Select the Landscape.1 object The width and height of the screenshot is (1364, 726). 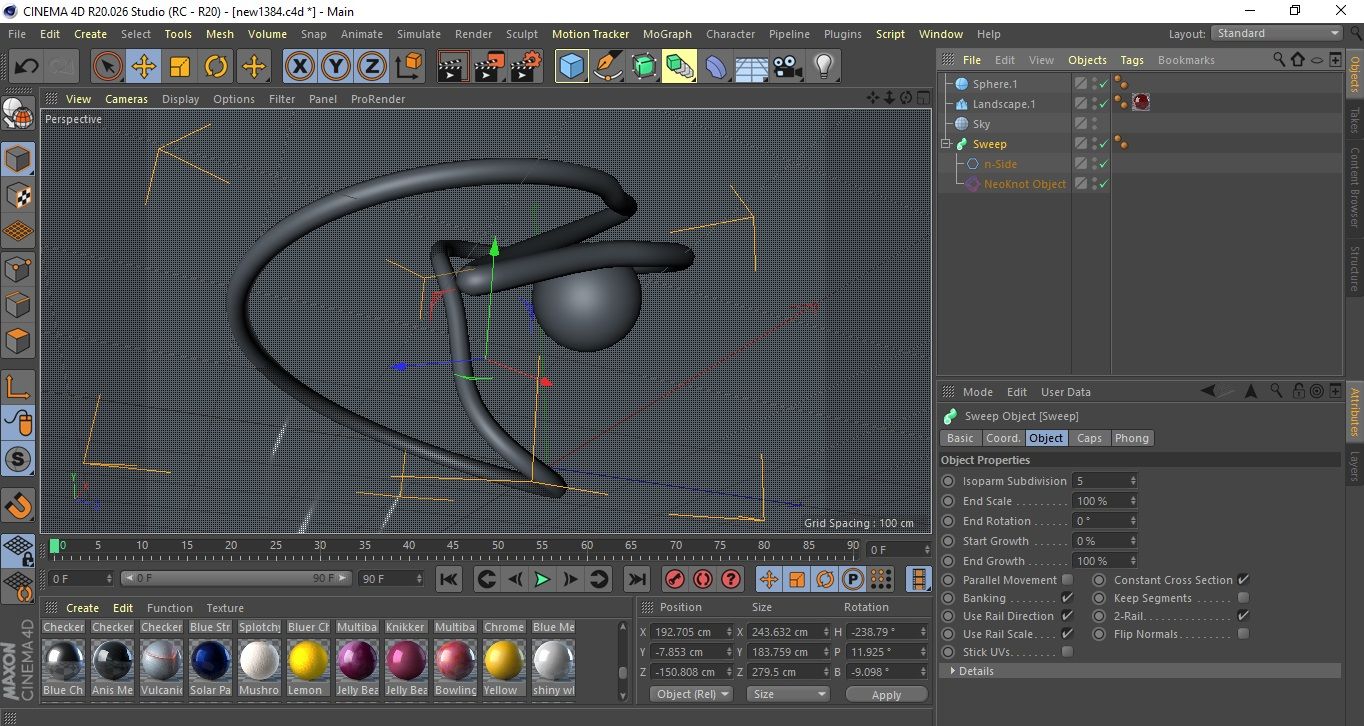coord(1004,104)
